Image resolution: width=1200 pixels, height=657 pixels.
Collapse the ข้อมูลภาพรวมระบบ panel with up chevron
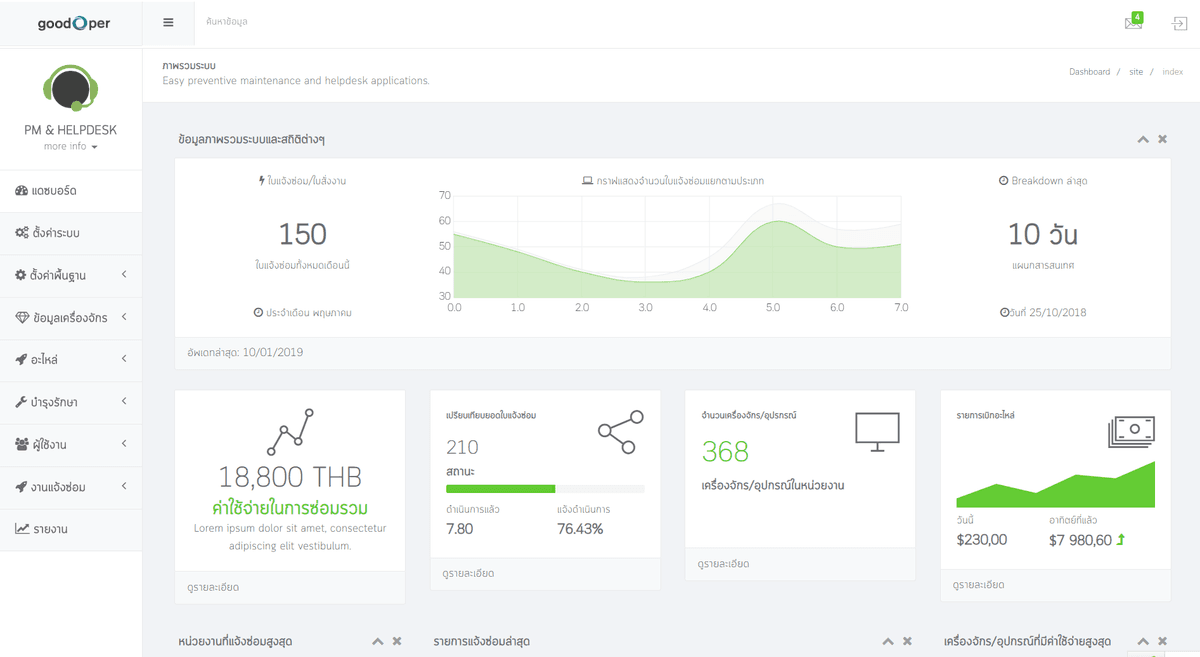(x=1143, y=139)
